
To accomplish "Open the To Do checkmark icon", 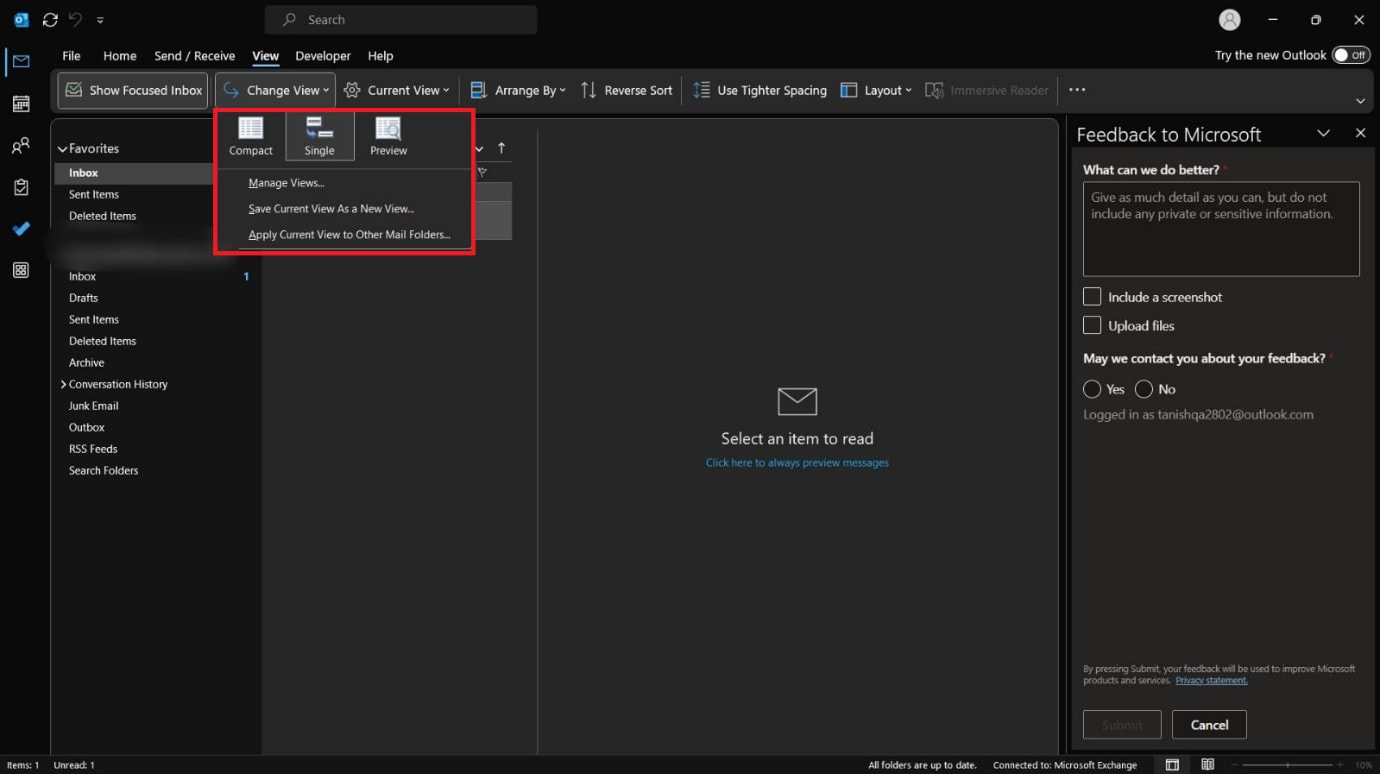I will point(21,229).
